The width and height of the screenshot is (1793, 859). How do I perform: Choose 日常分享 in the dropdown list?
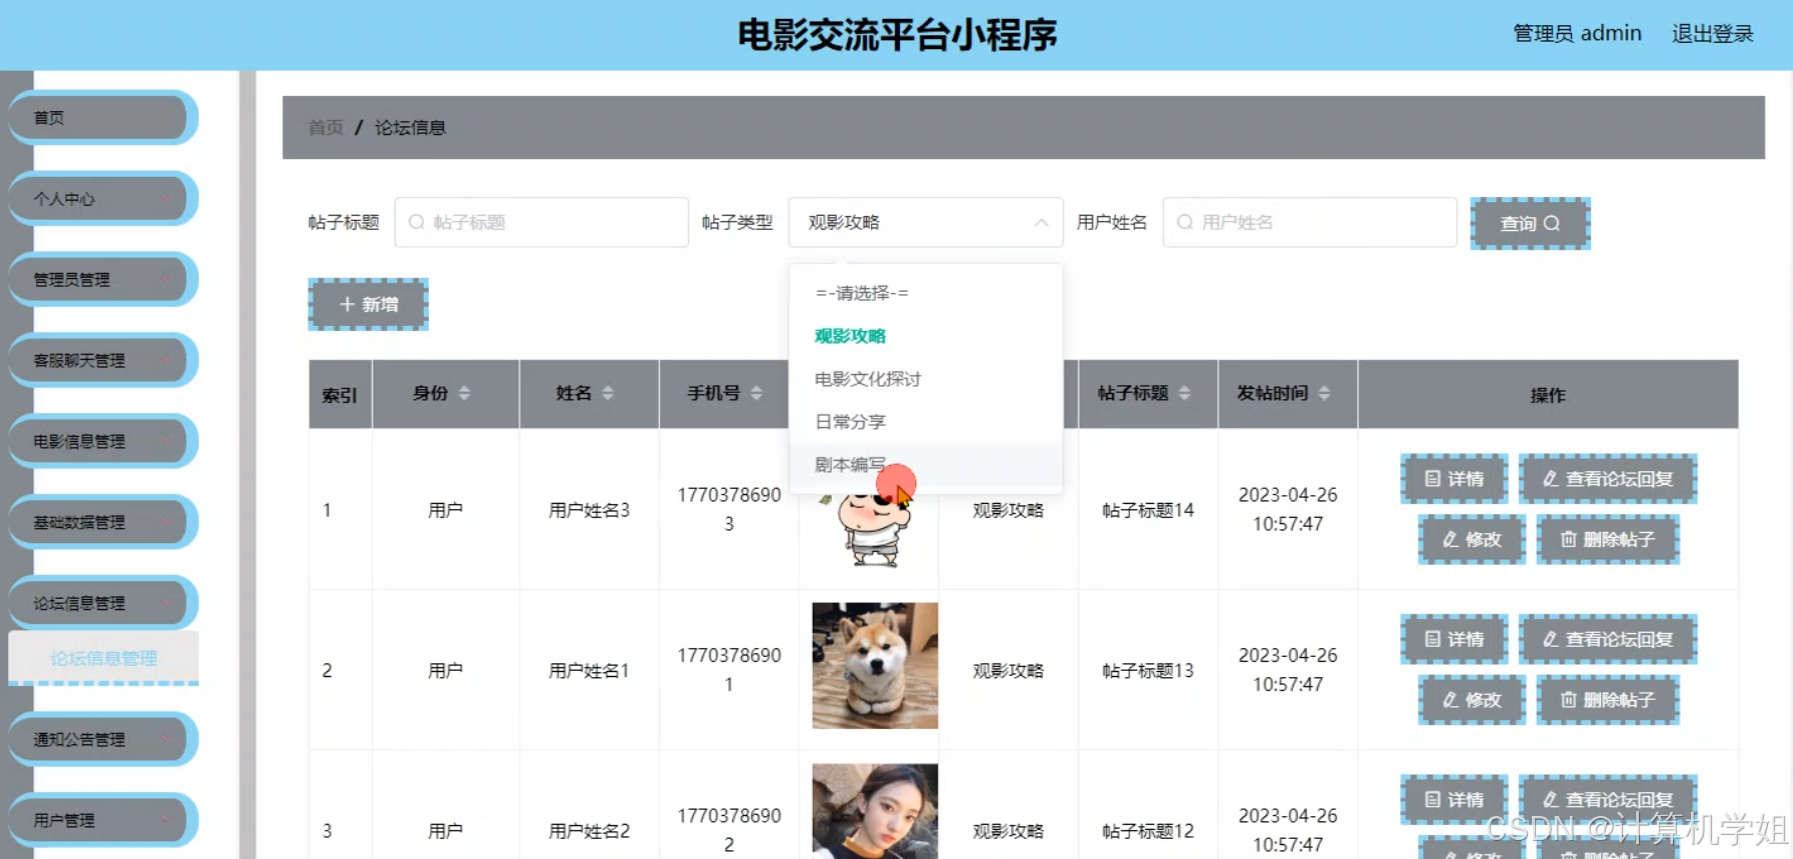925,422
